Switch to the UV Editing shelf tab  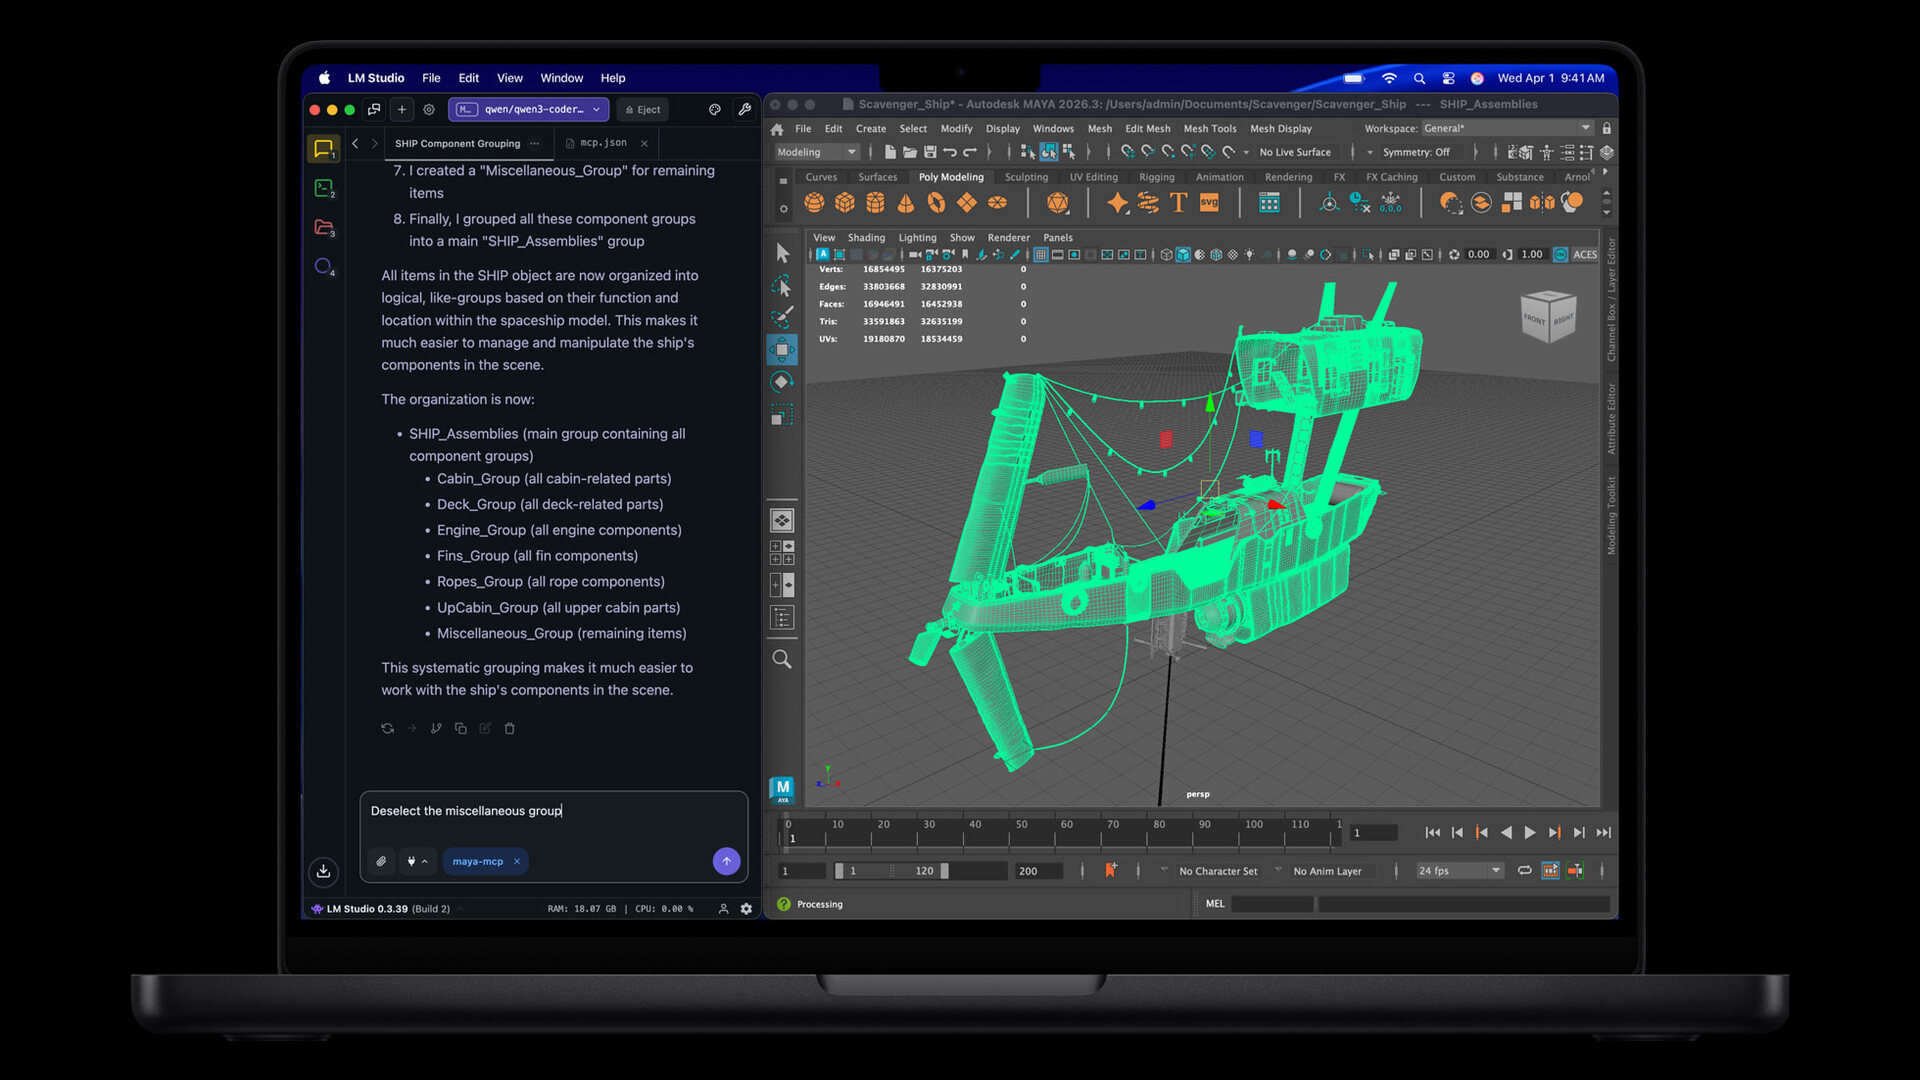click(x=1093, y=177)
